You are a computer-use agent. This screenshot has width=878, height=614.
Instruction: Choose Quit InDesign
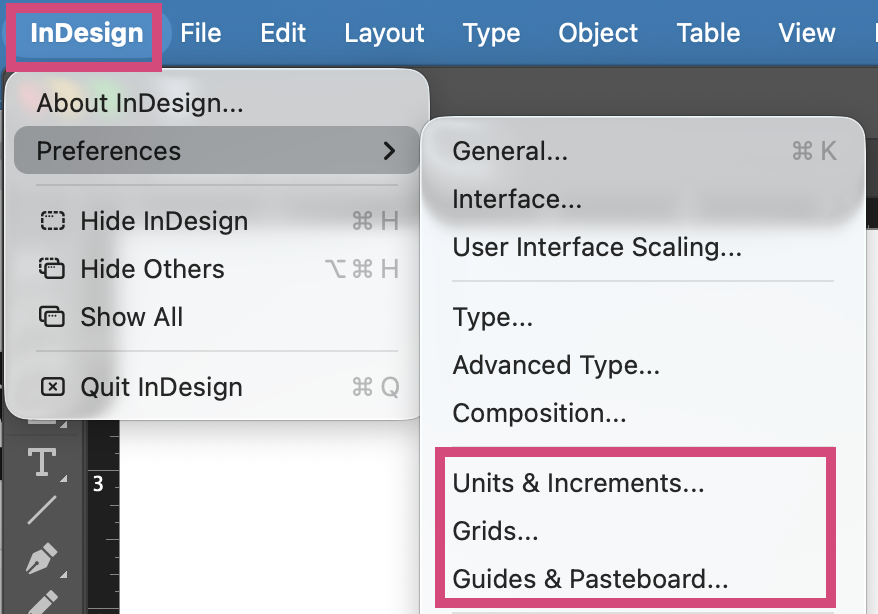click(x=217, y=387)
